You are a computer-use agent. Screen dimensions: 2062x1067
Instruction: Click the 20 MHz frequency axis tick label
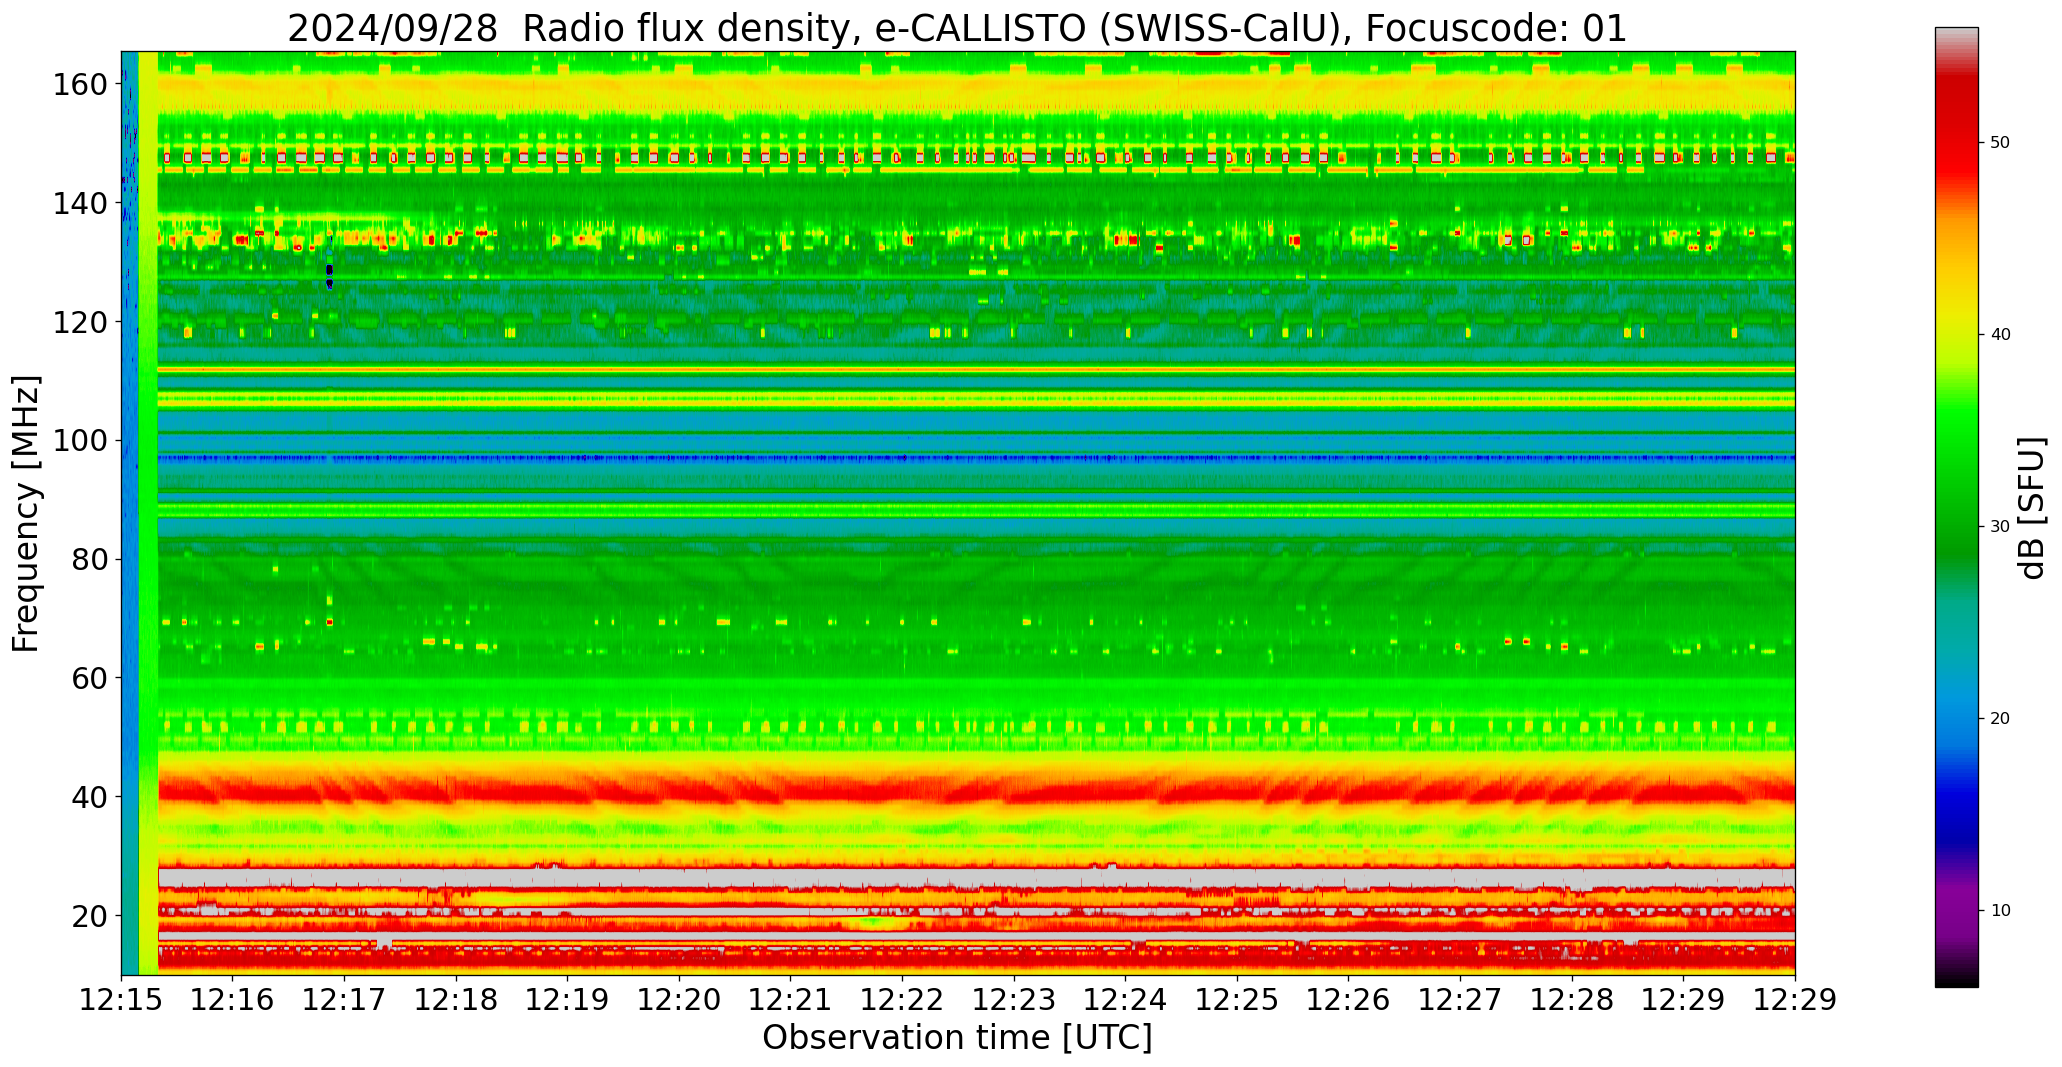(x=90, y=916)
